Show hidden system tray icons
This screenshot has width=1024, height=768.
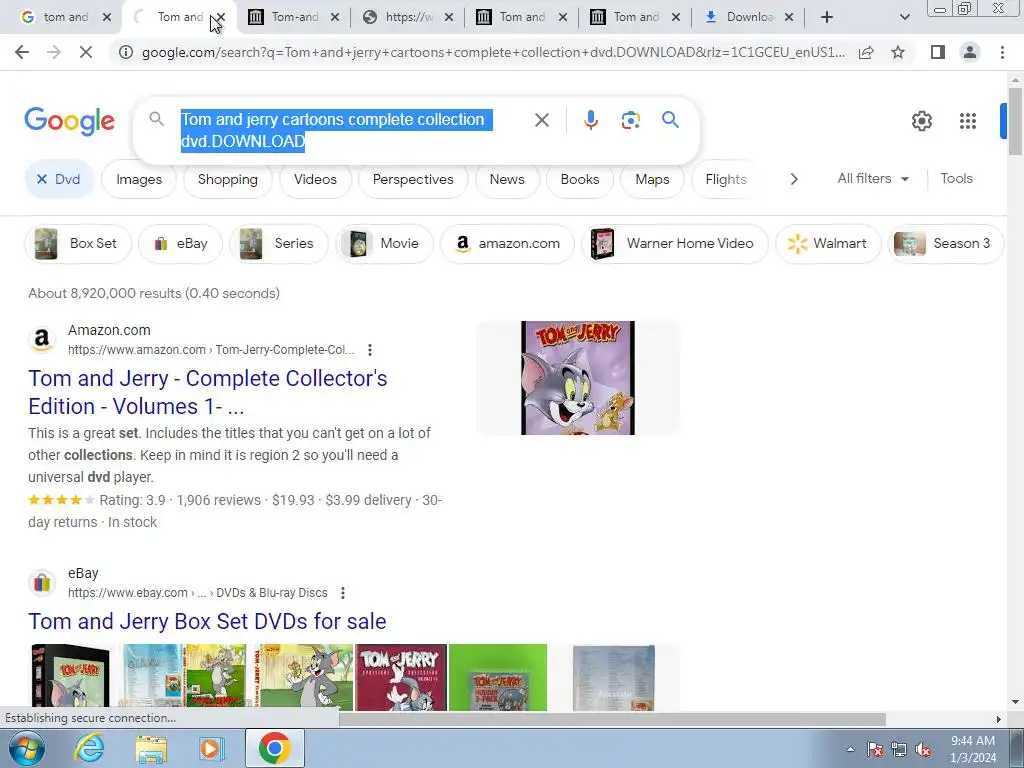(850, 750)
